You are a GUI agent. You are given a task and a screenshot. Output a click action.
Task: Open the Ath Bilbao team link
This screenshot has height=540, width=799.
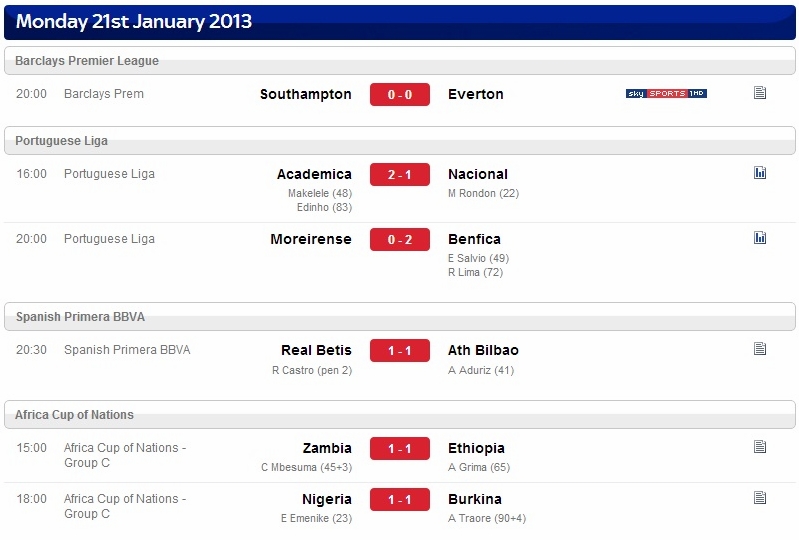[x=483, y=350]
